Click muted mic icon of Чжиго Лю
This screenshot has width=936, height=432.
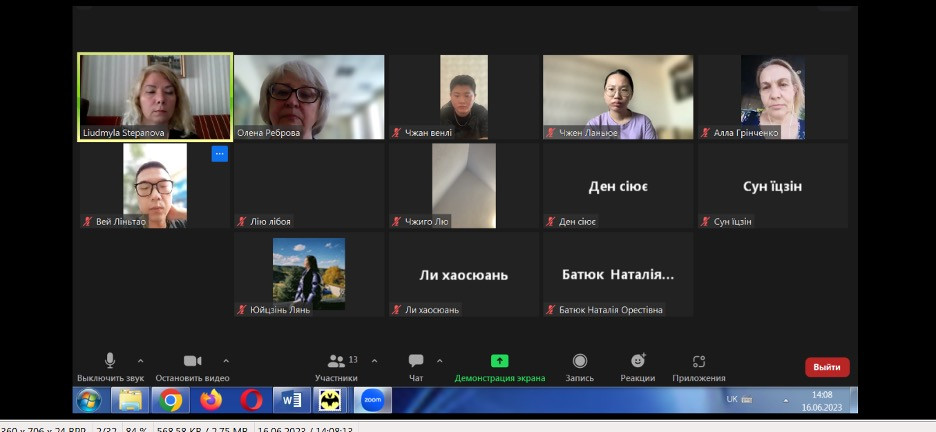[396, 221]
